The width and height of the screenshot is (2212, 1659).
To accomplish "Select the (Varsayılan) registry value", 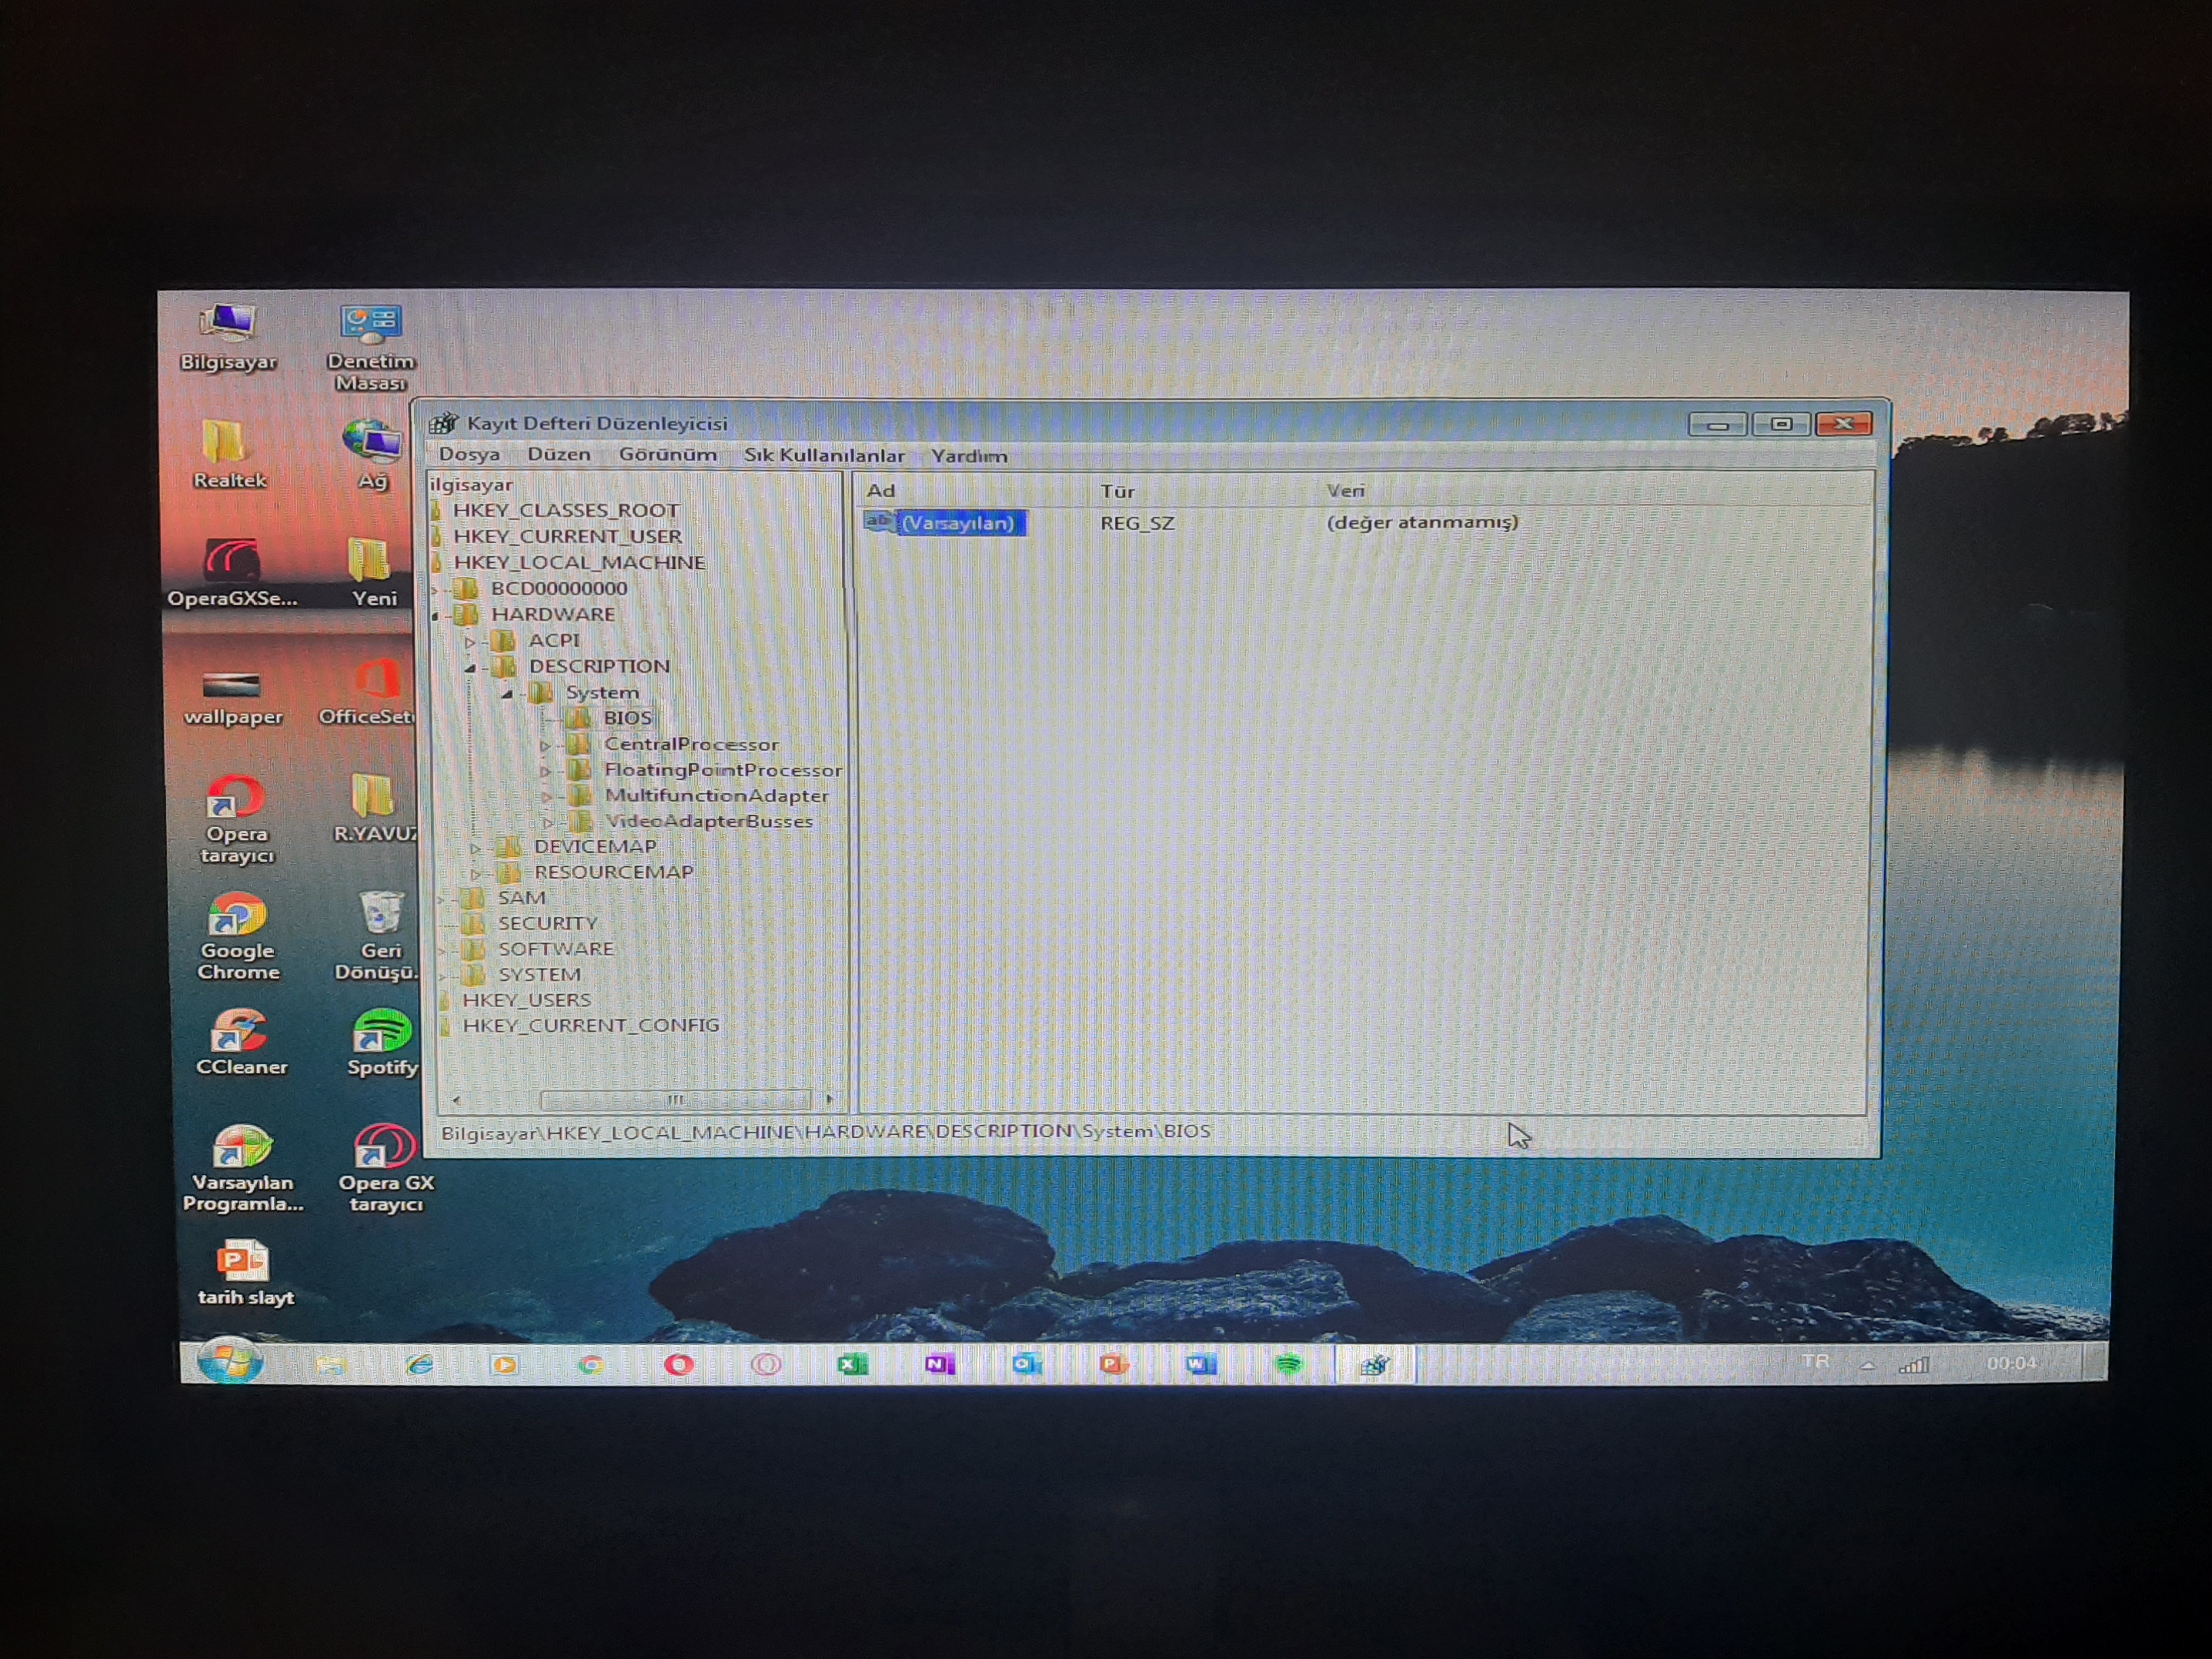I will pyautogui.click(x=957, y=523).
